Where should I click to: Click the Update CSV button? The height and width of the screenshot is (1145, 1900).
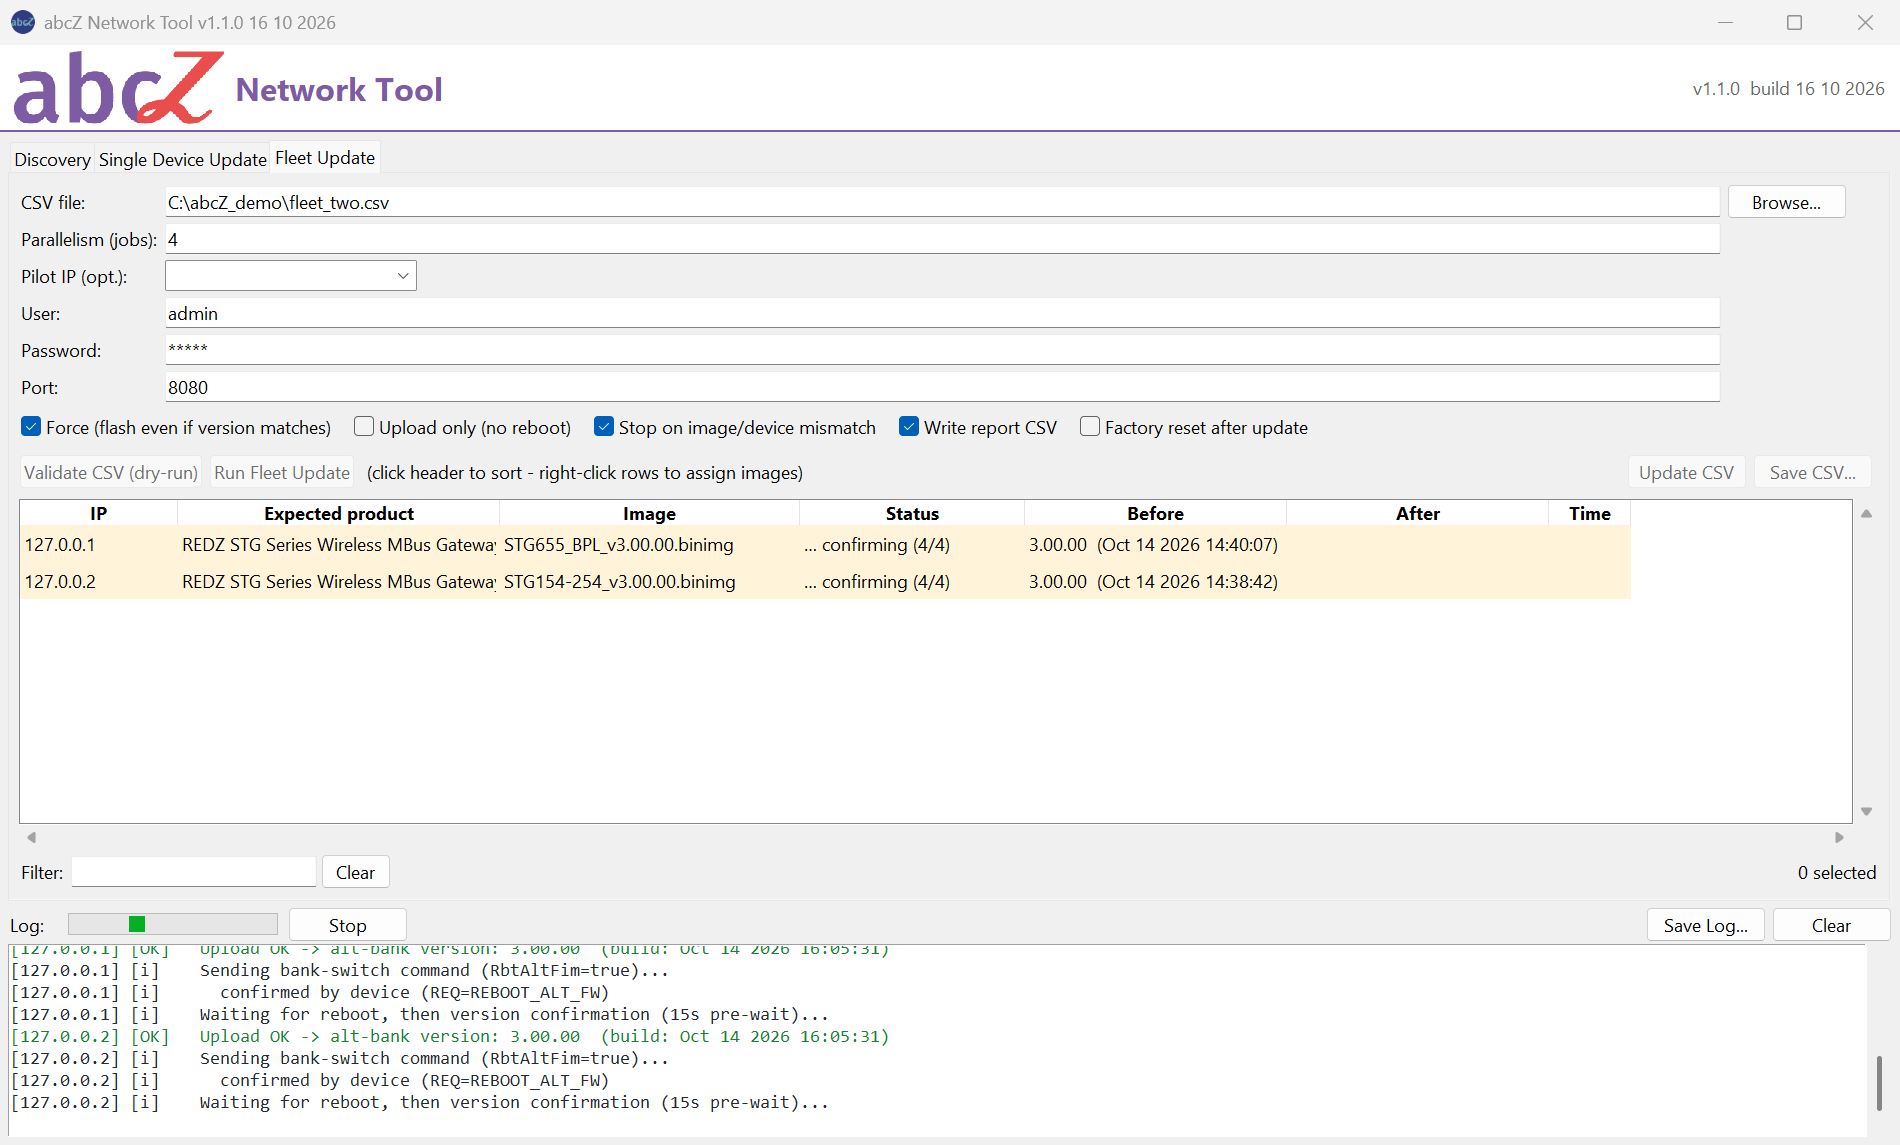coord(1686,472)
